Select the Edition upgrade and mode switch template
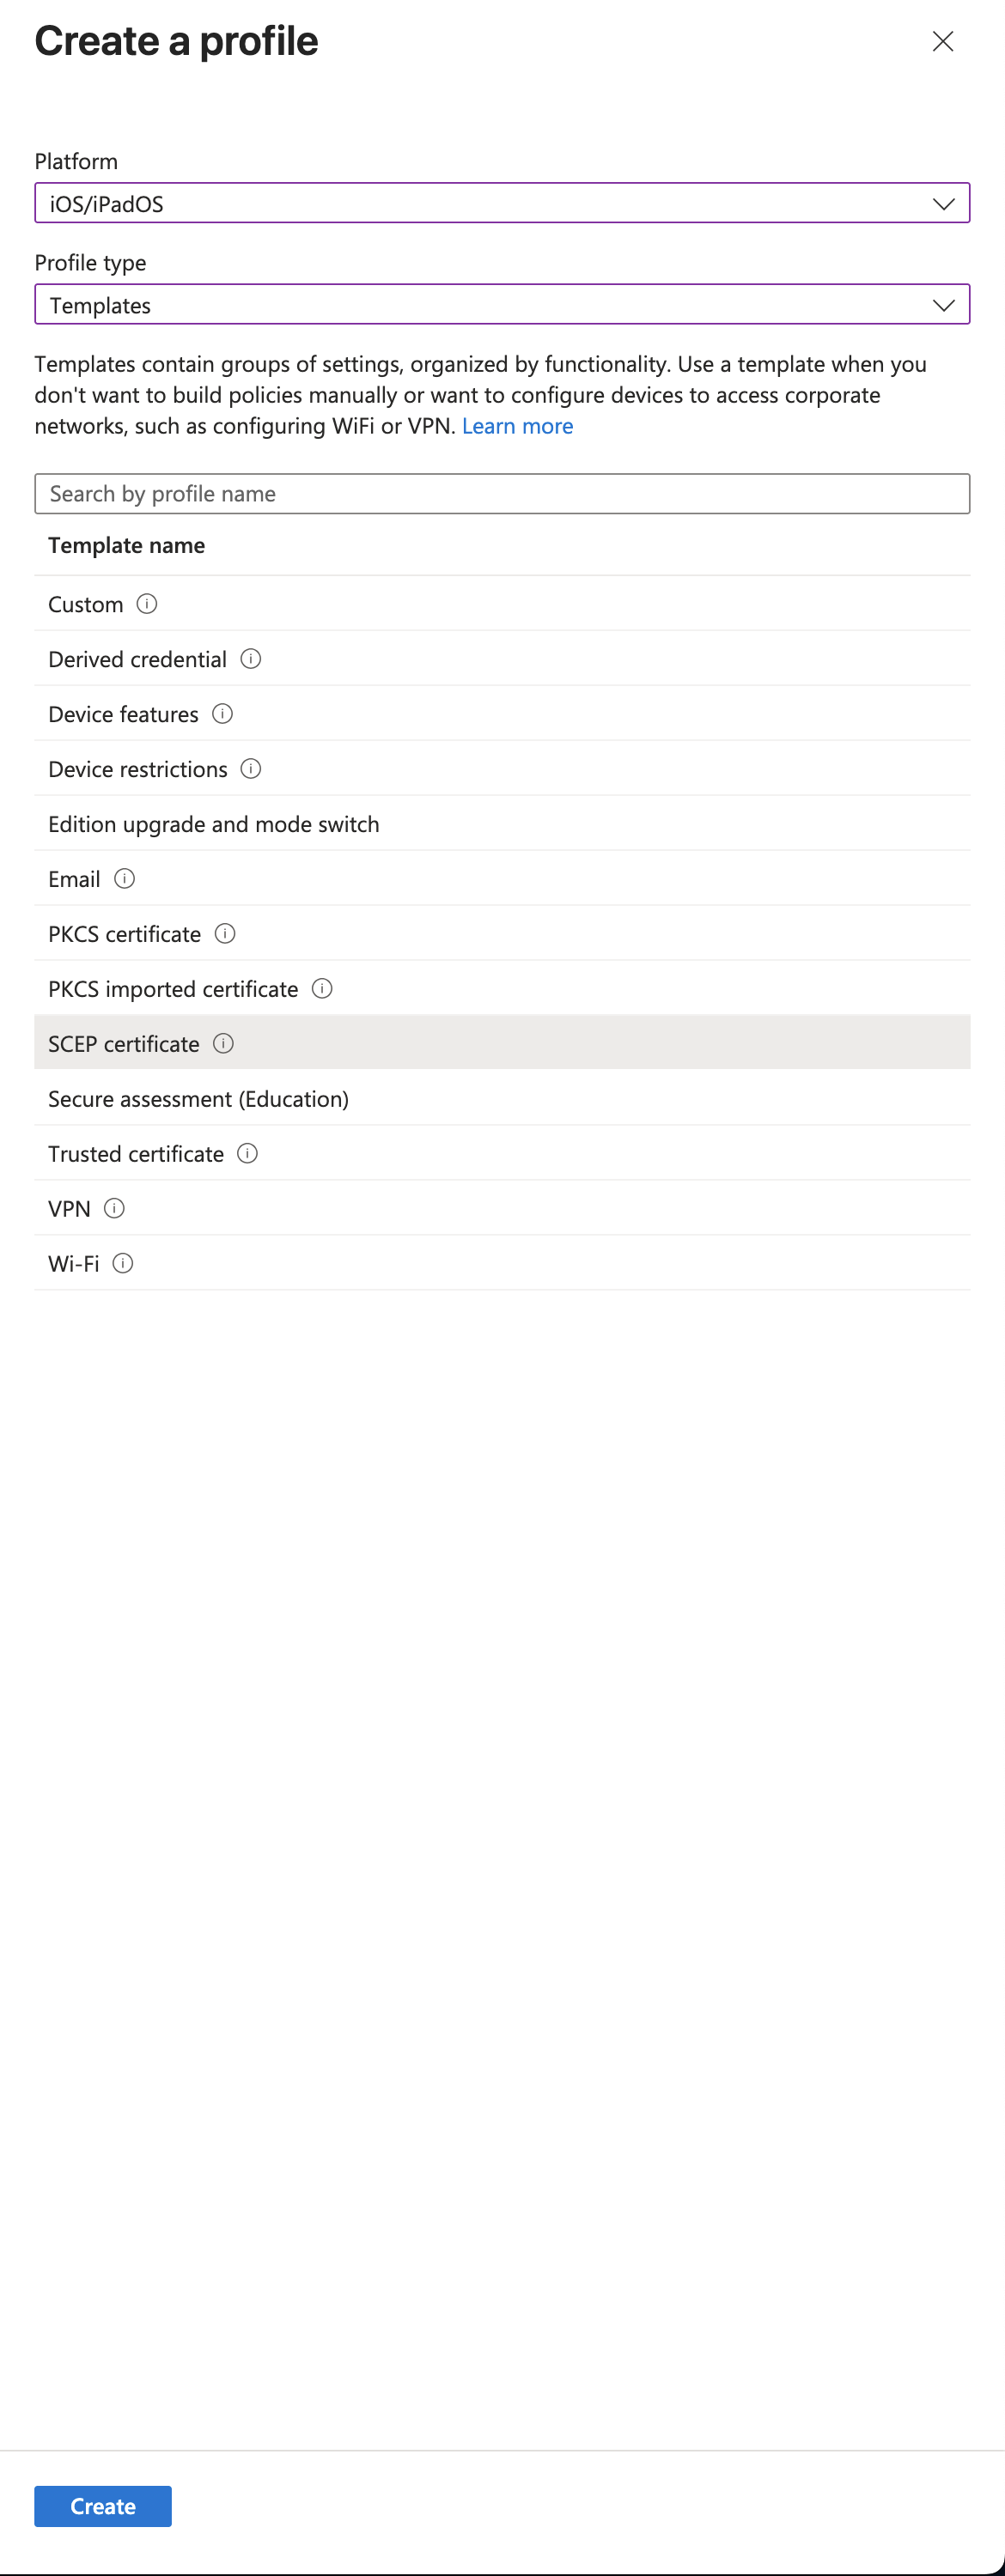Image resolution: width=1005 pixels, height=2576 pixels. tap(213, 823)
